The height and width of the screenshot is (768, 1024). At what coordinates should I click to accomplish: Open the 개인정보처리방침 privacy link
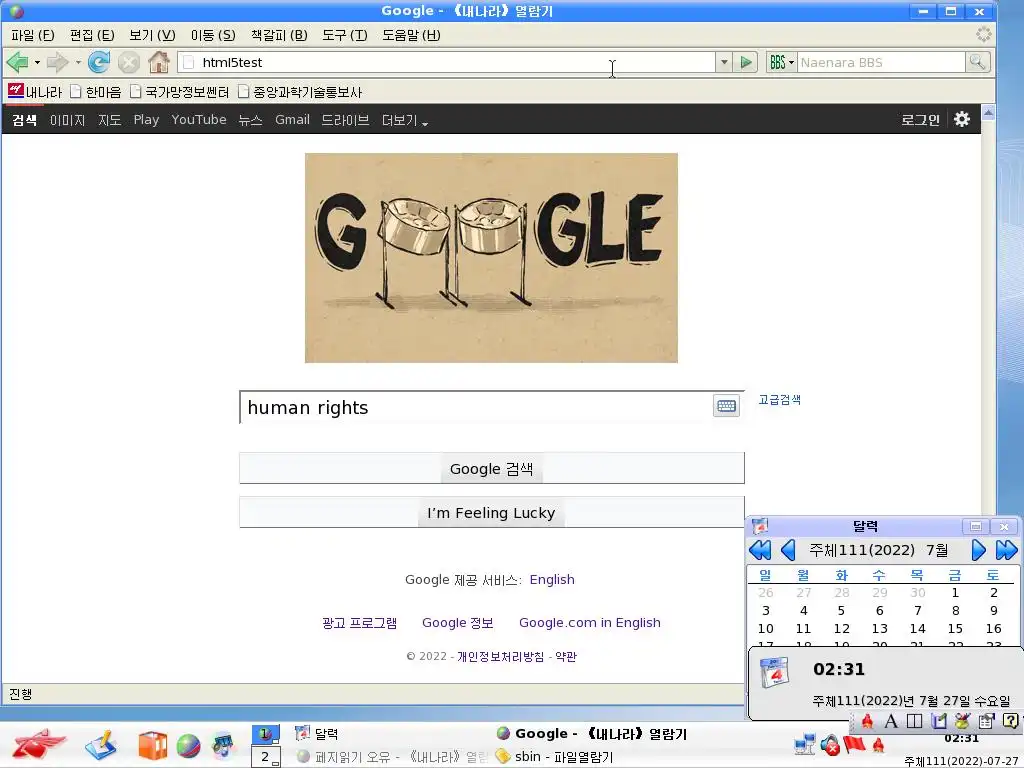pyautogui.click(x=500, y=656)
